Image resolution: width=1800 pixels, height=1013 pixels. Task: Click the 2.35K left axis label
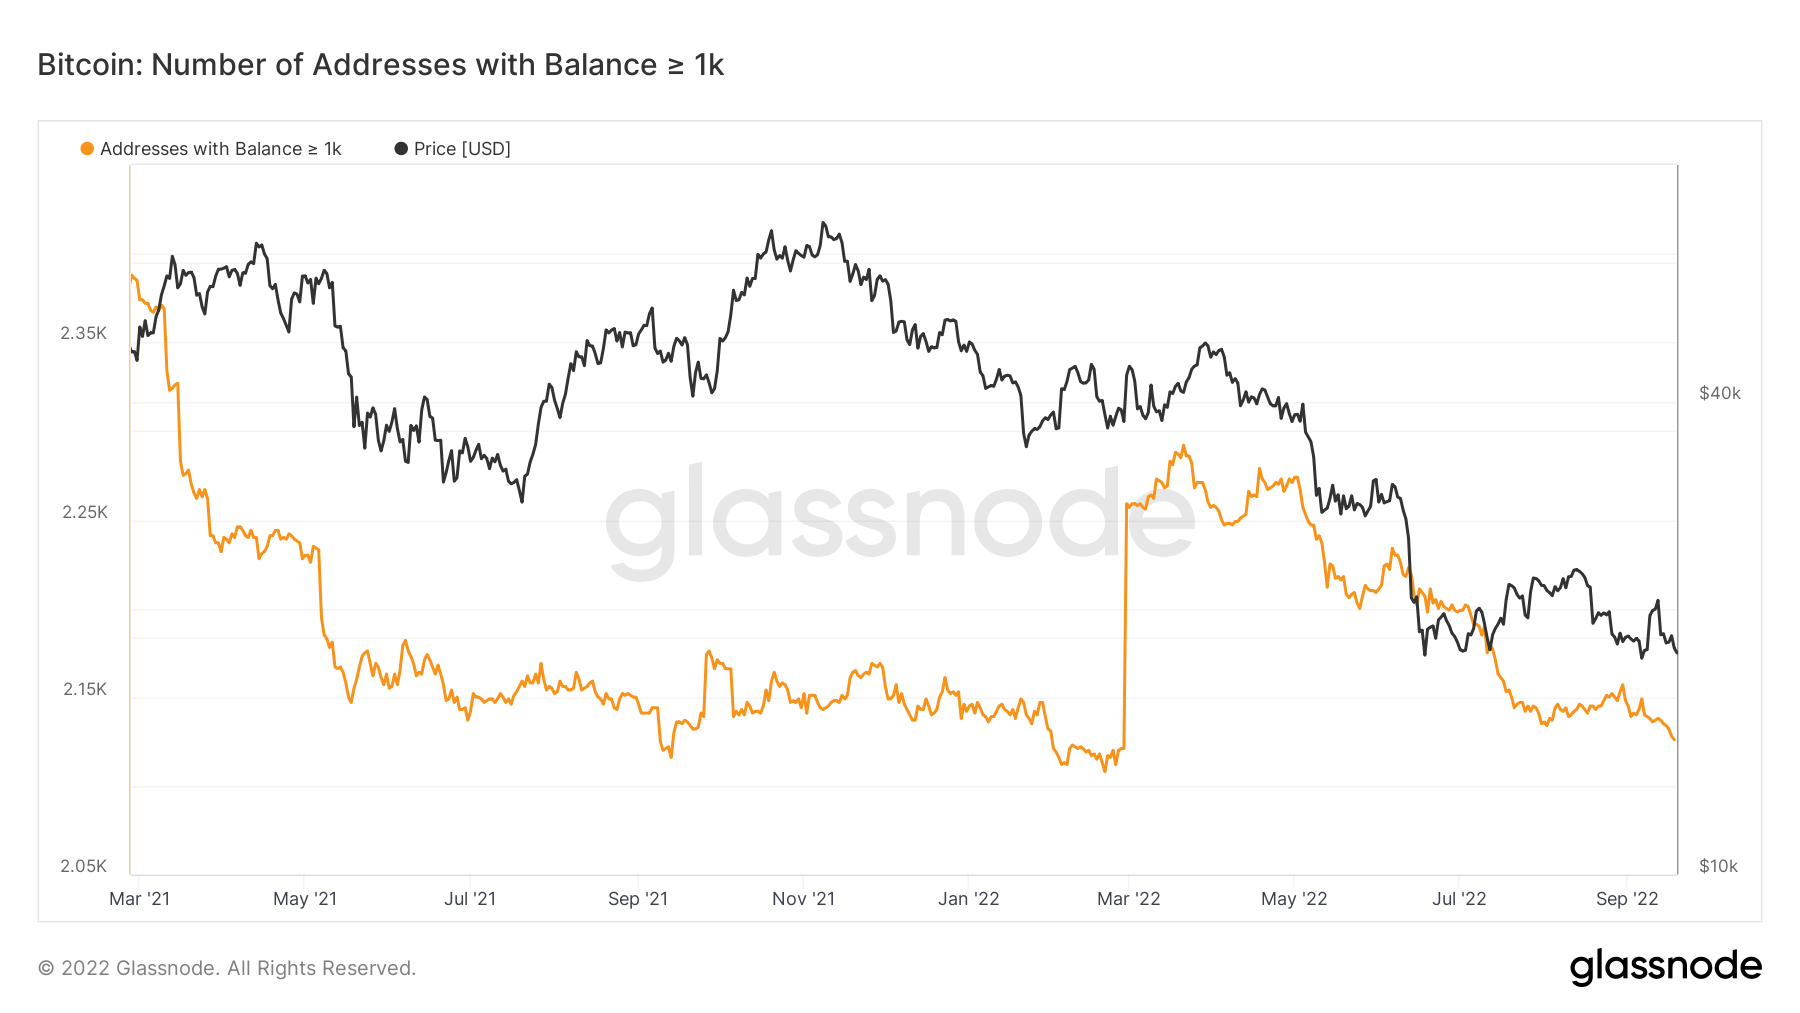pos(84,333)
